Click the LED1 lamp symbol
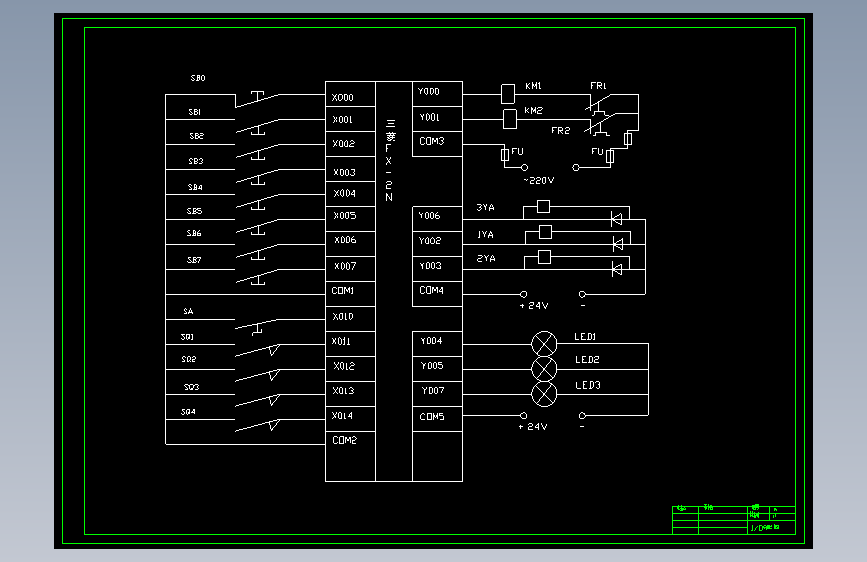This screenshot has height=562, width=867. [544, 344]
